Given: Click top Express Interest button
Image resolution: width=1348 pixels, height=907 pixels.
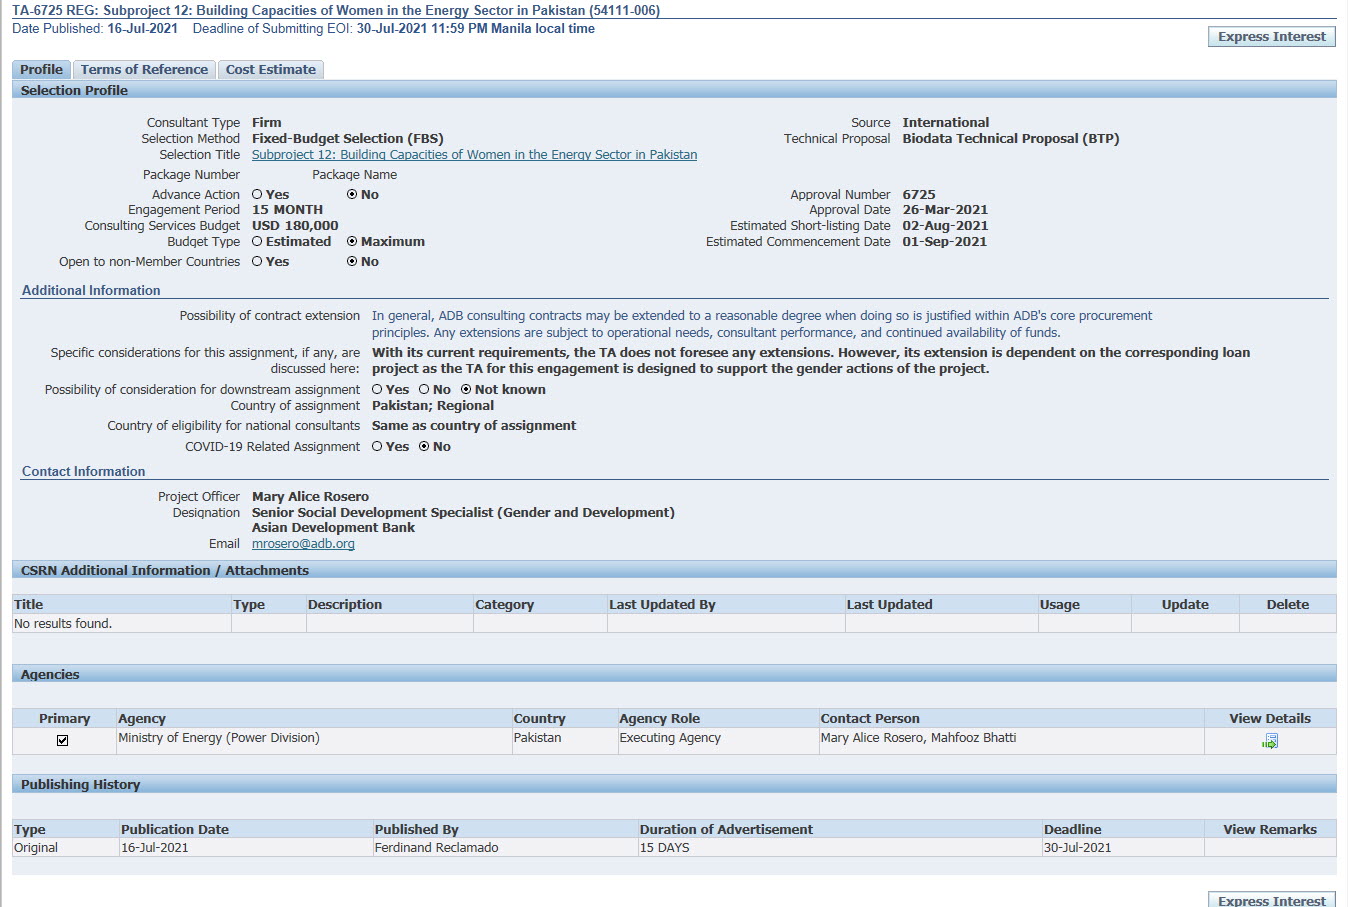Looking at the screenshot, I should point(1272,37).
